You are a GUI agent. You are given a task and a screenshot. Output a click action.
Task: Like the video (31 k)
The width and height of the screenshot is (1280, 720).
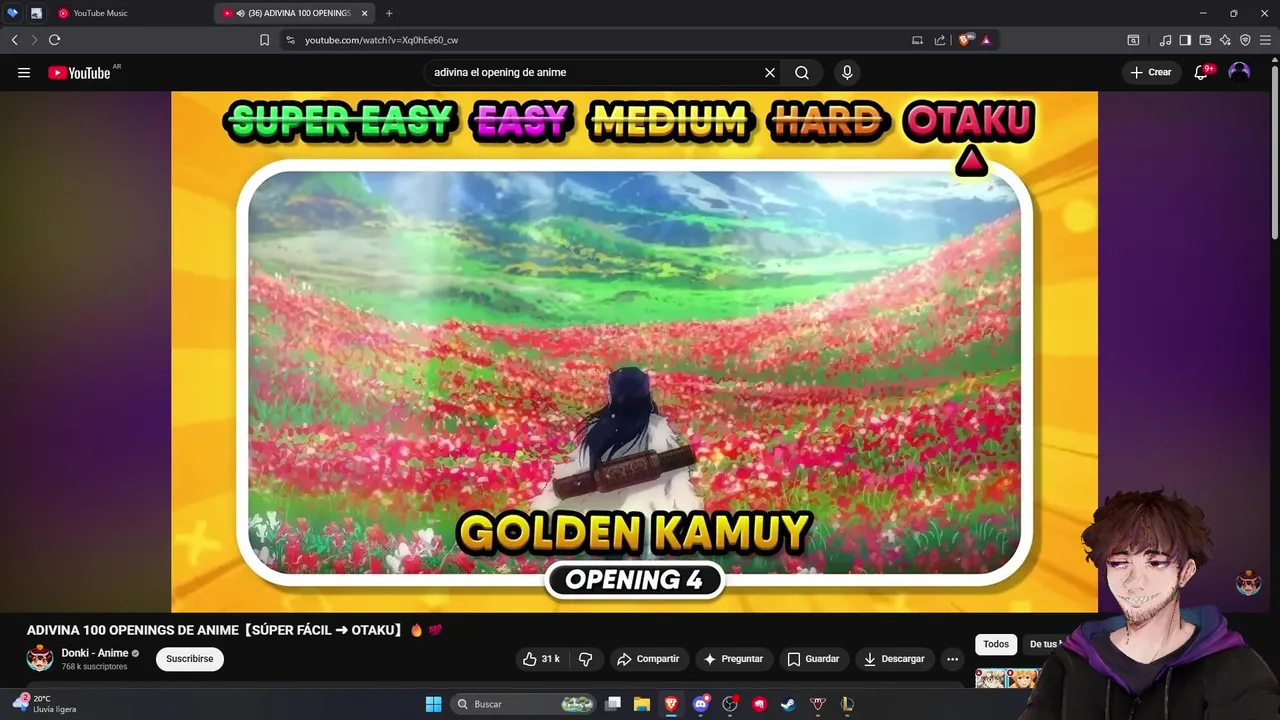[541, 659]
